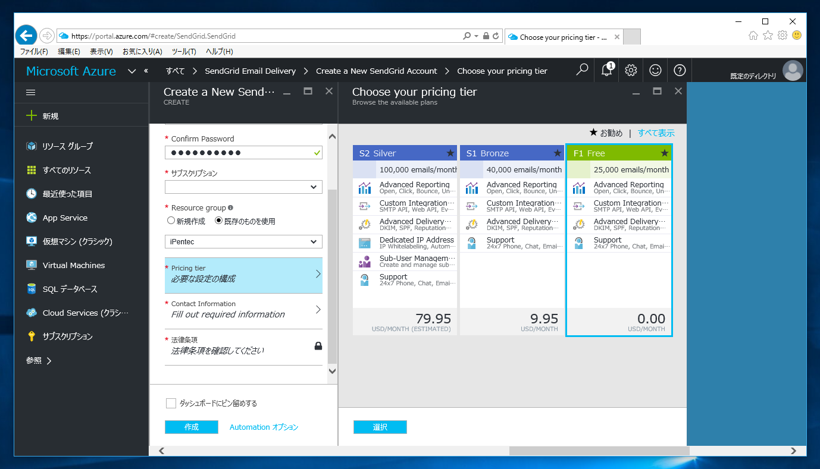The height and width of the screenshot is (469, 820).
Task: Open 表示(V) menu
Action: click(101, 52)
